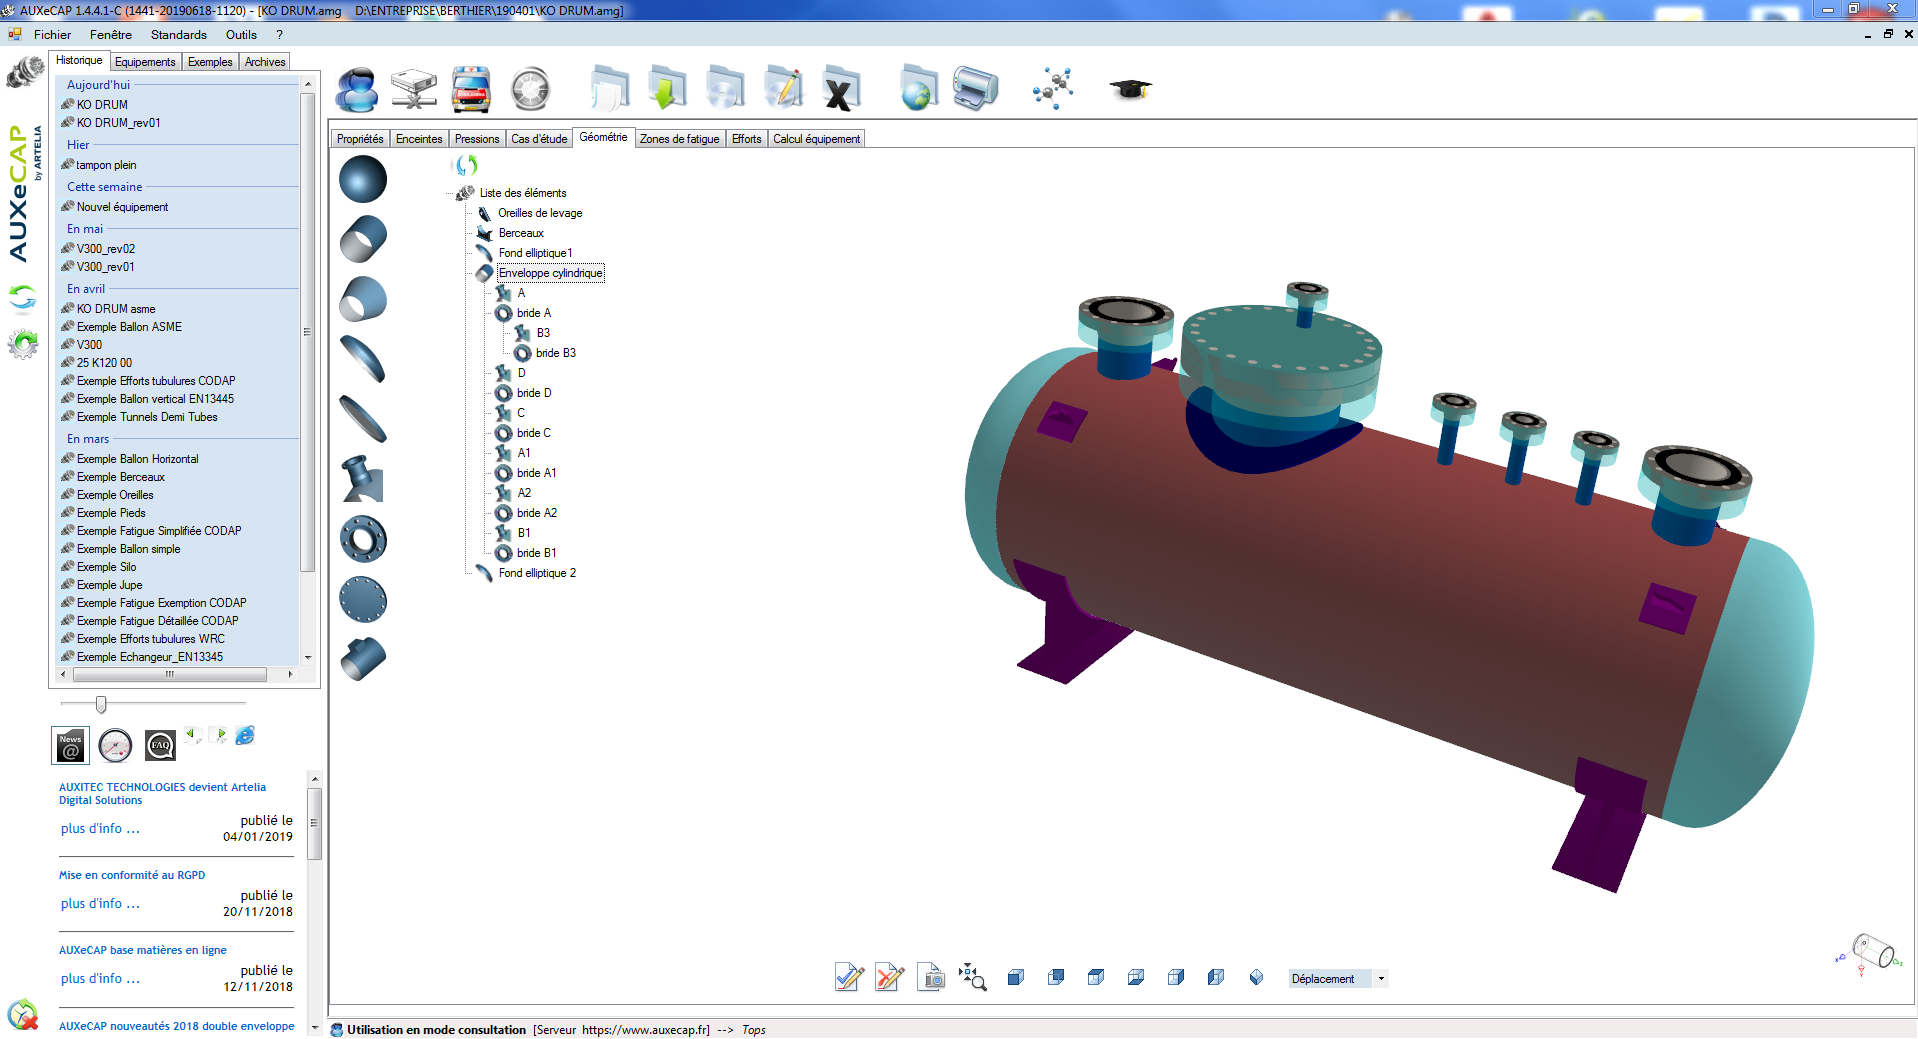
Task: Click plus d'info for RGPD news
Action: tap(100, 903)
